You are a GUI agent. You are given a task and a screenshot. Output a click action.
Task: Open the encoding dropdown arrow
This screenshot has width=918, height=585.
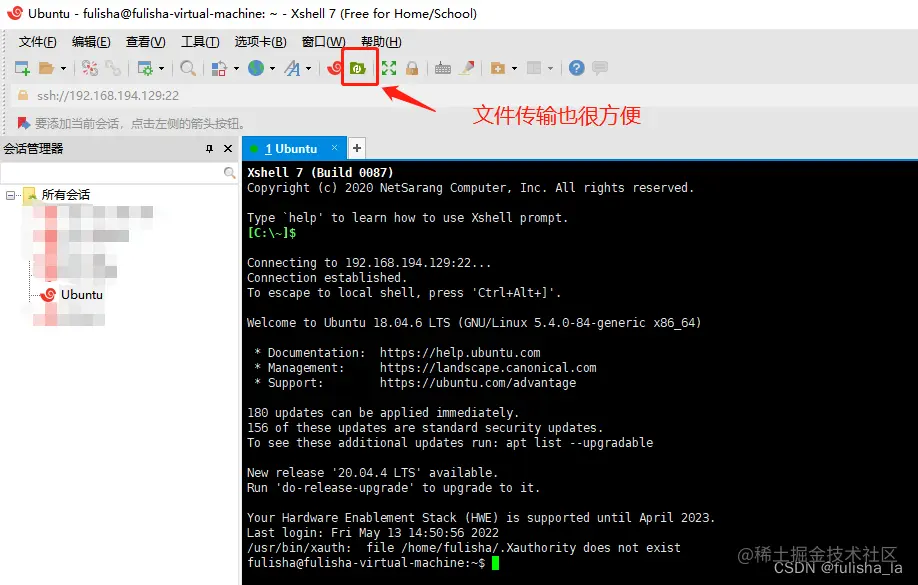272,69
